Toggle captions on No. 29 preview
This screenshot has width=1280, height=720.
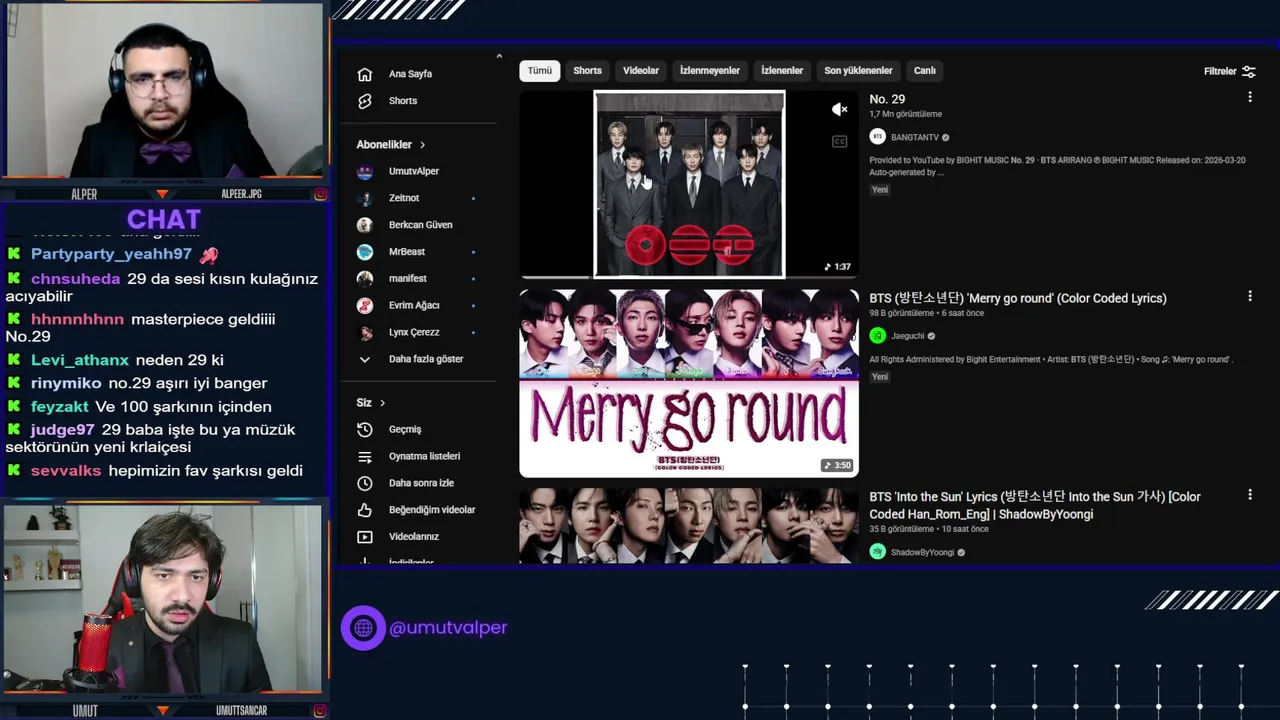(x=840, y=142)
